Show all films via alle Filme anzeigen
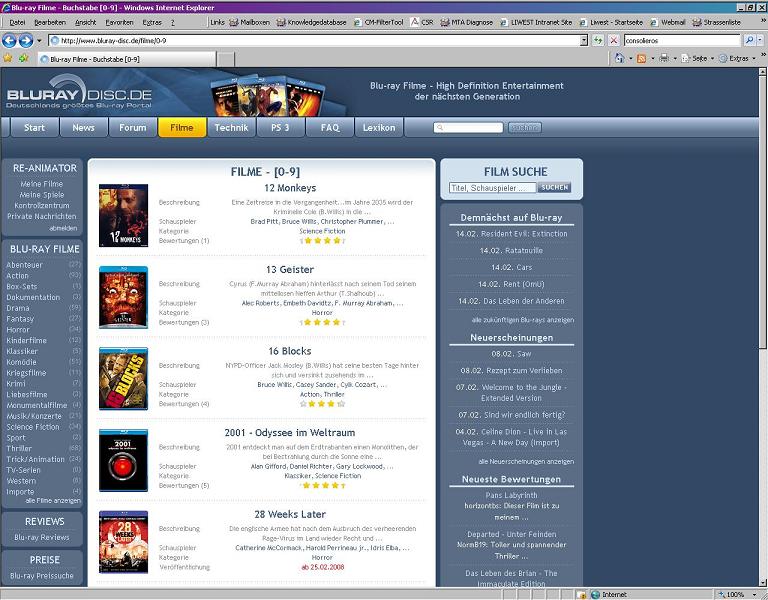The image size is (768, 600). (53, 501)
